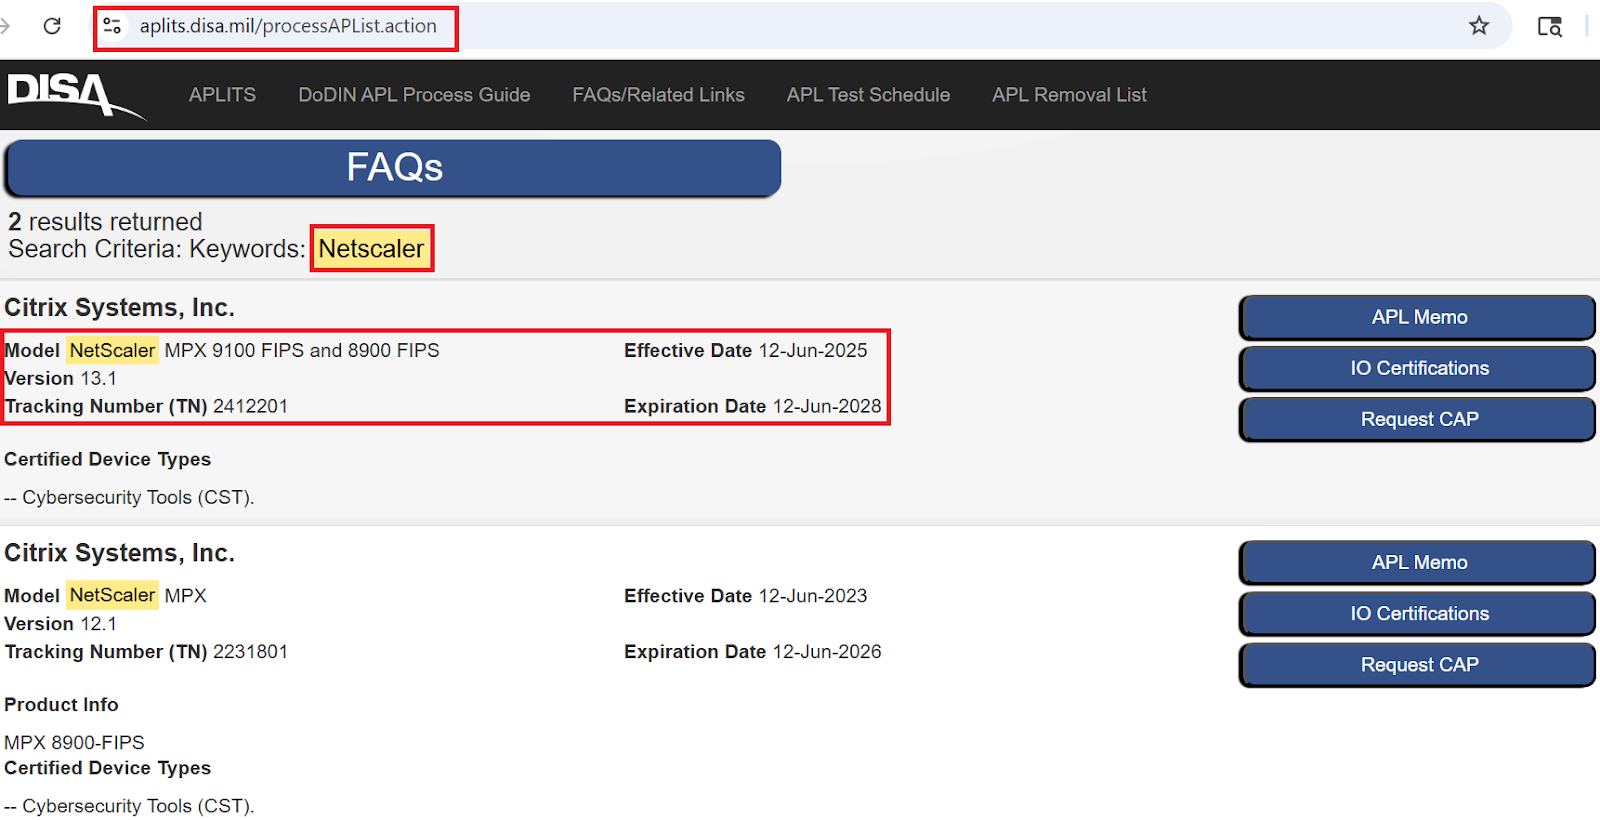Bookmark this page with the star icon
The image size is (1600, 820).
pos(1479,26)
